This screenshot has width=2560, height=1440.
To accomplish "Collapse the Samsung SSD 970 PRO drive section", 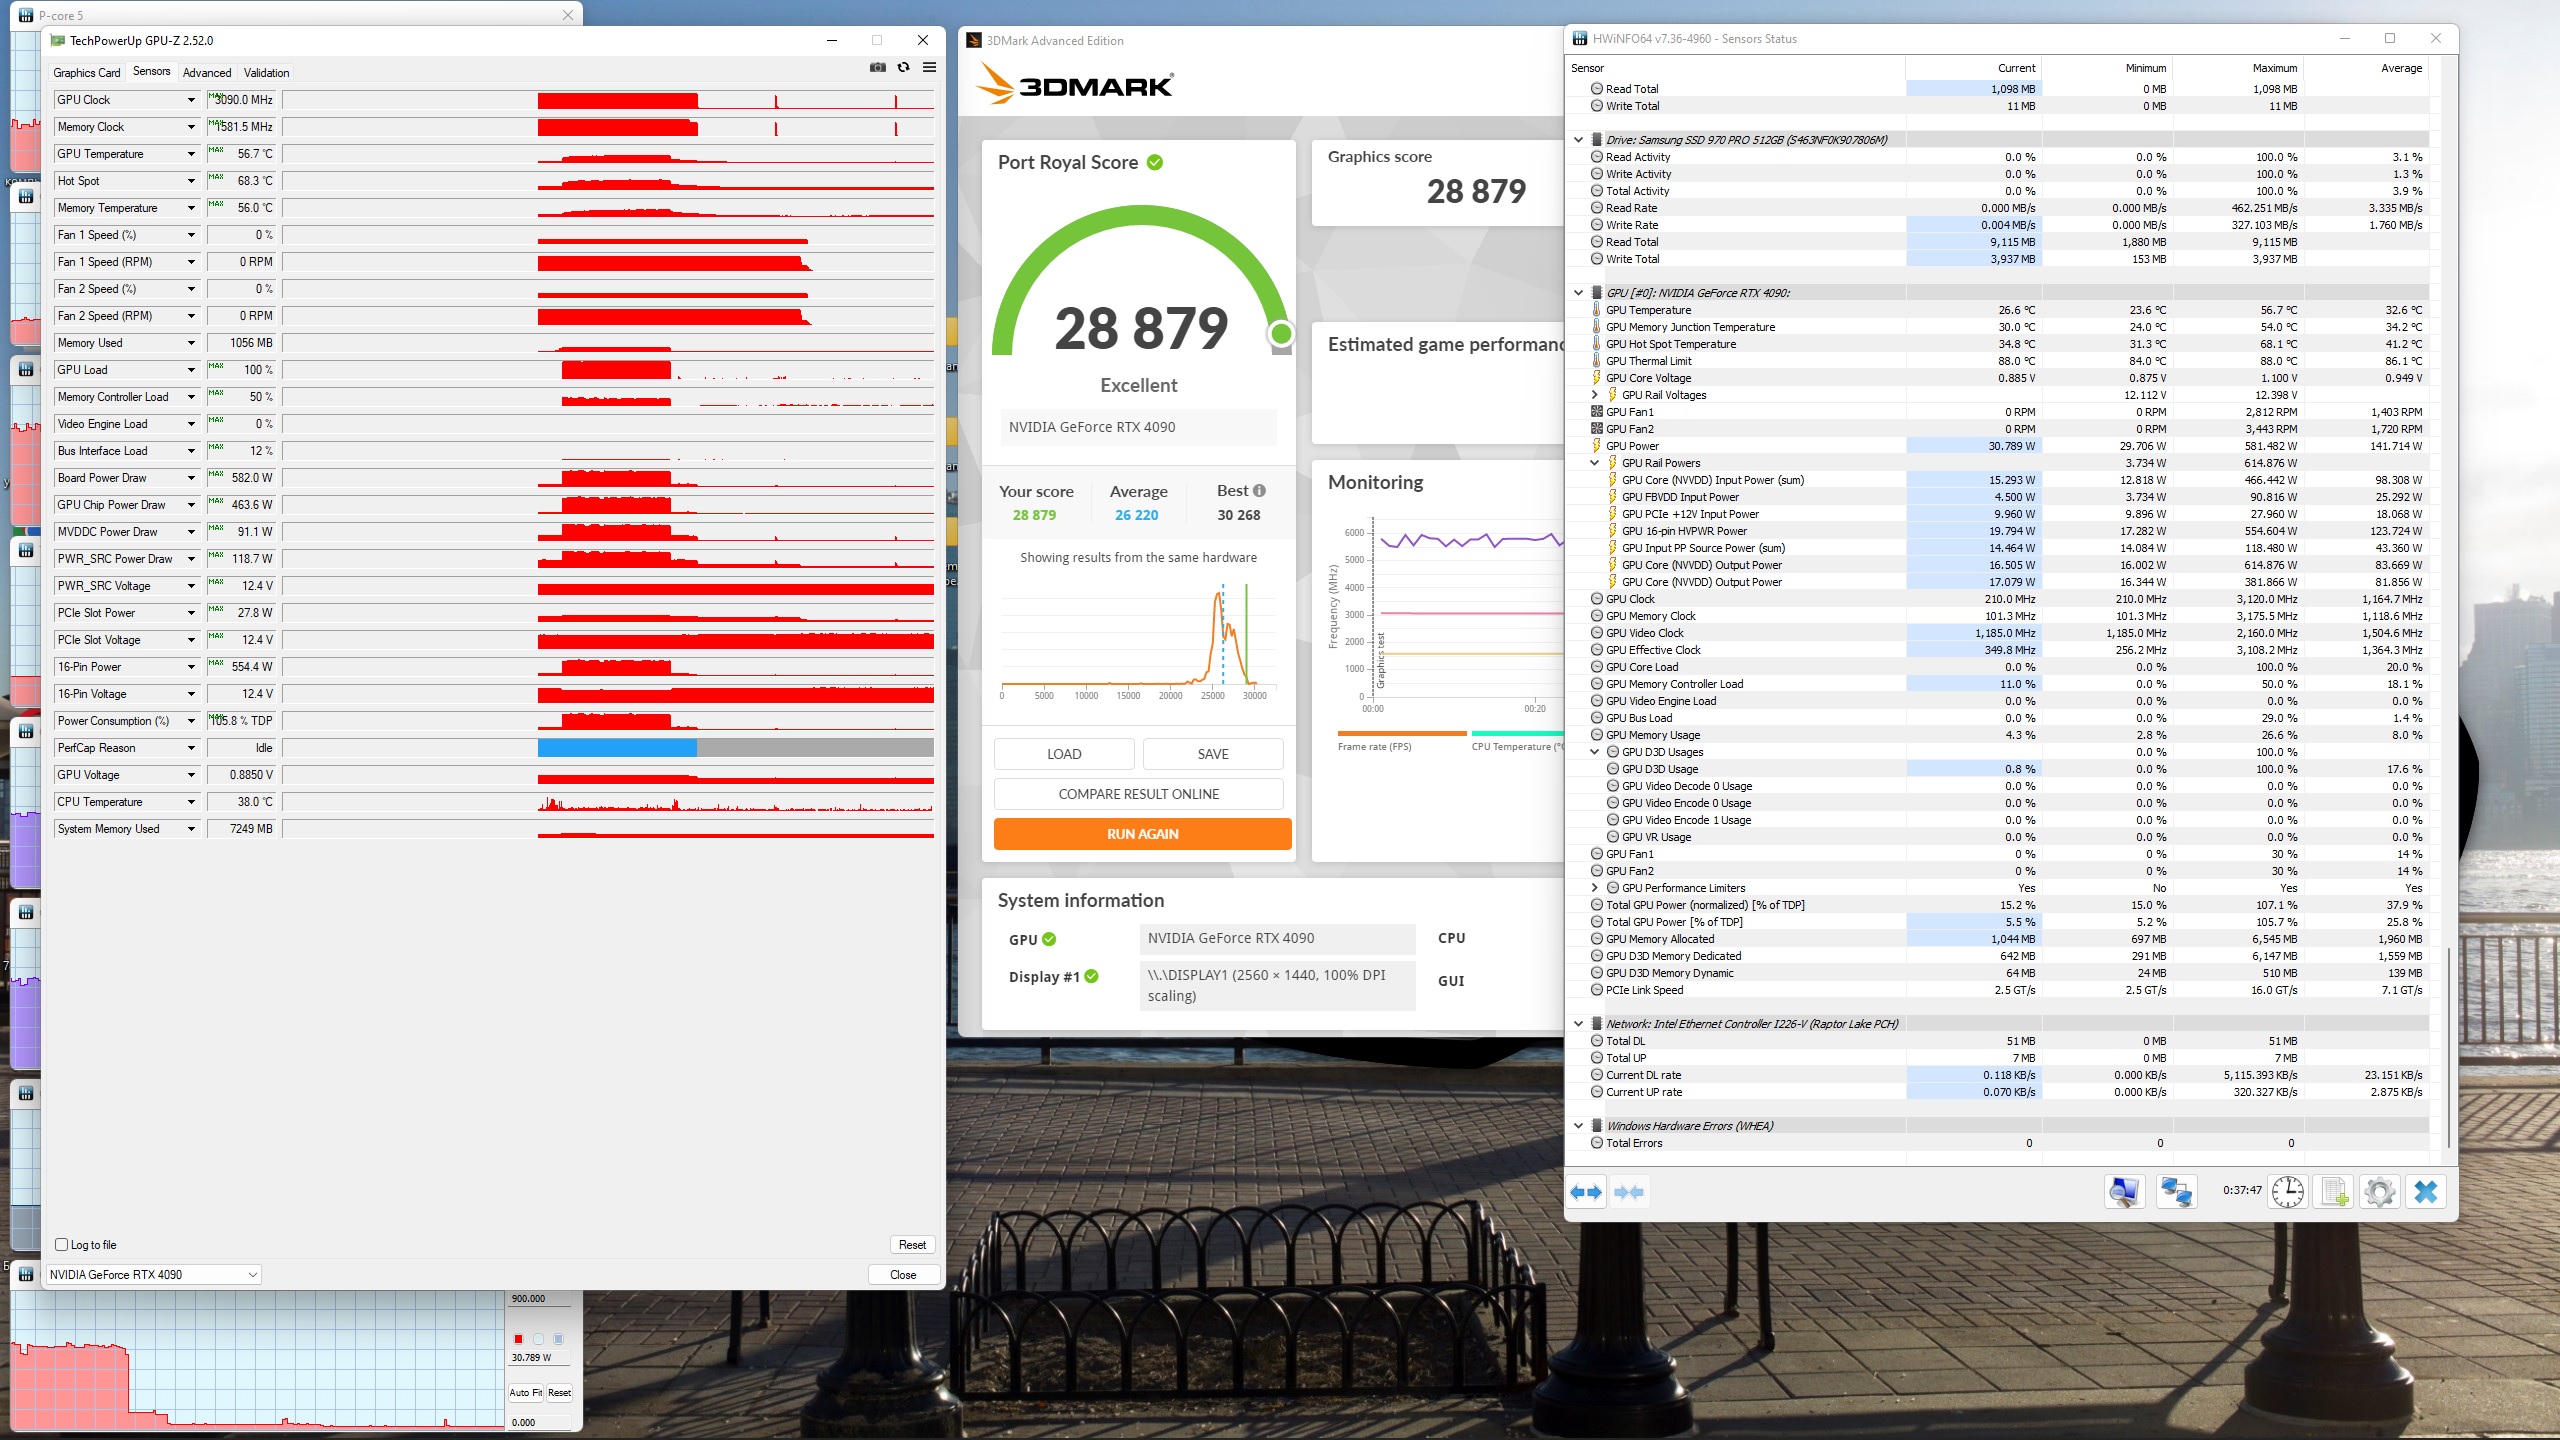I will [x=1578, y=140].
